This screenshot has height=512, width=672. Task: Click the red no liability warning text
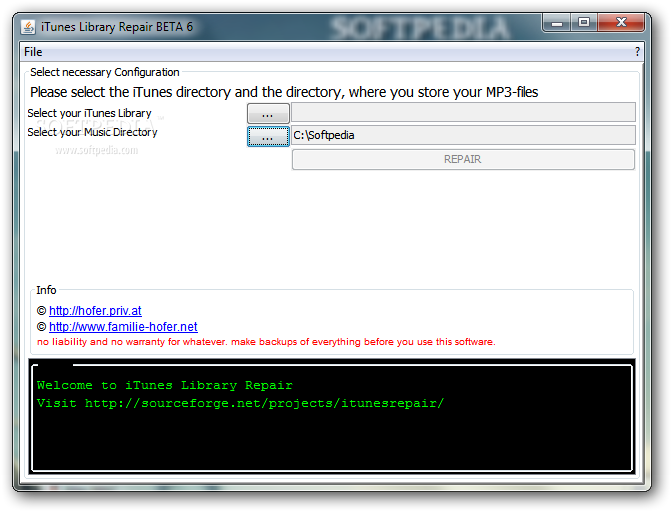pyautogui.click(x=266, y=342)
